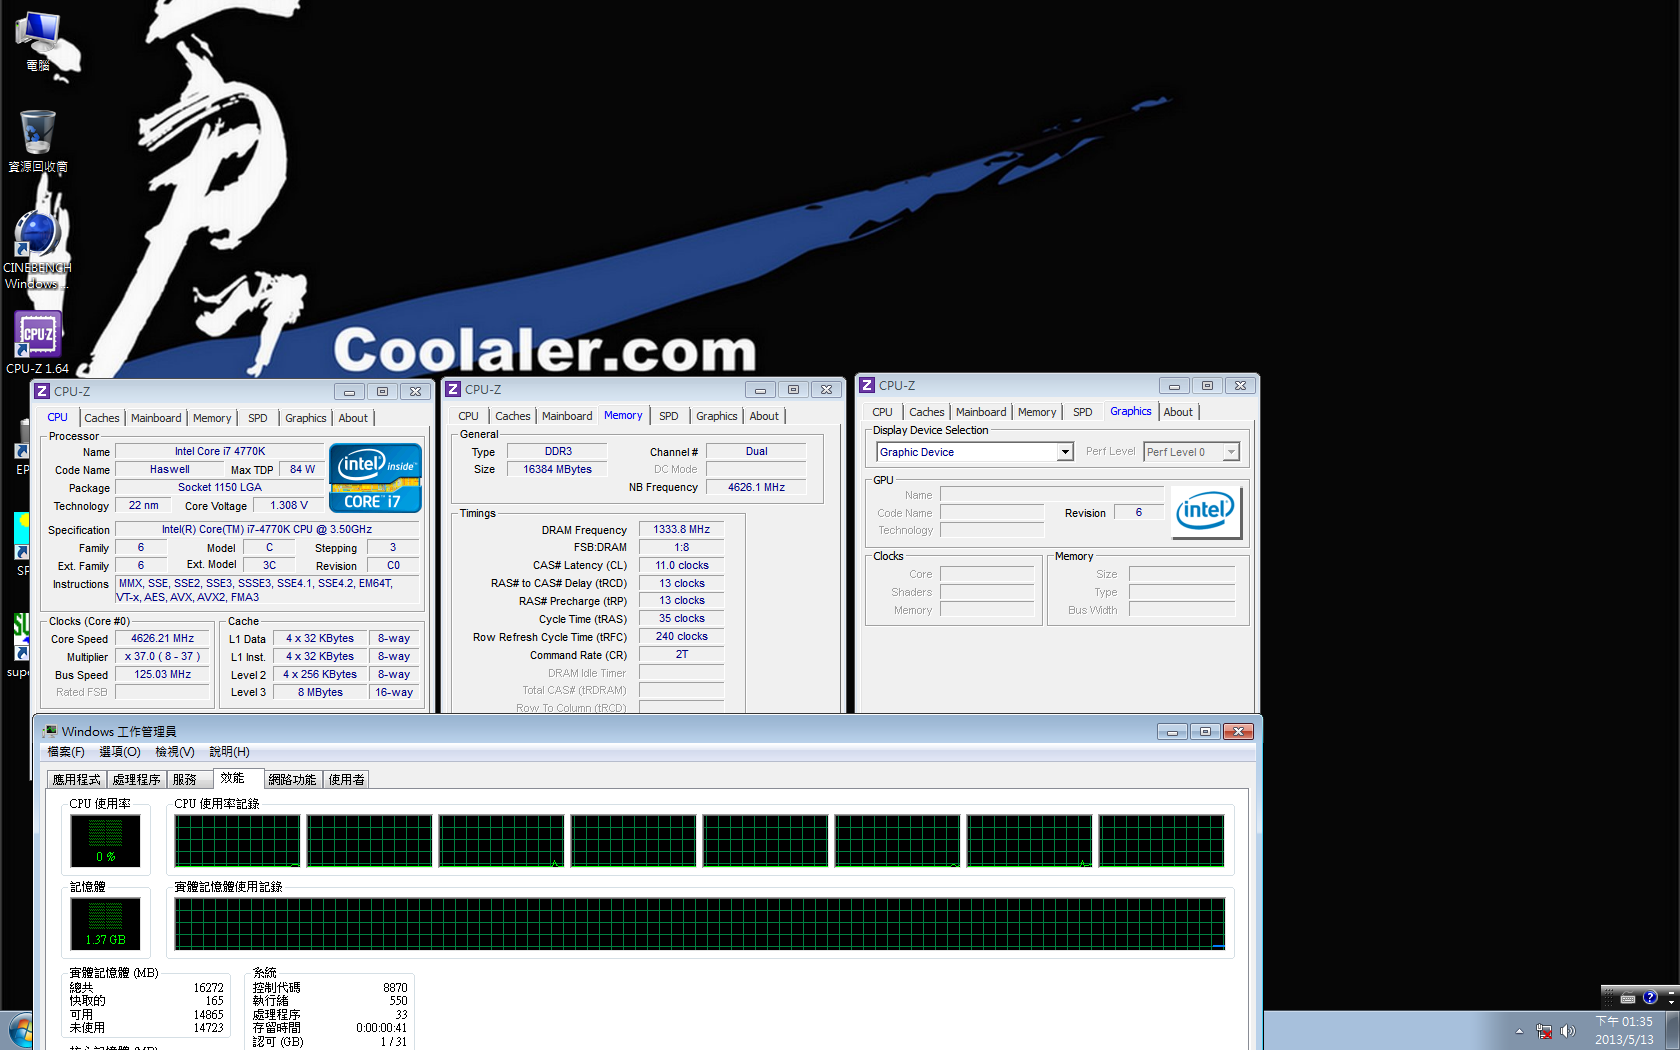The height and width of the screenshot is (1050, 1680).
Task: Minimize the left CPU-Z window
Action: tap(349, 391)
